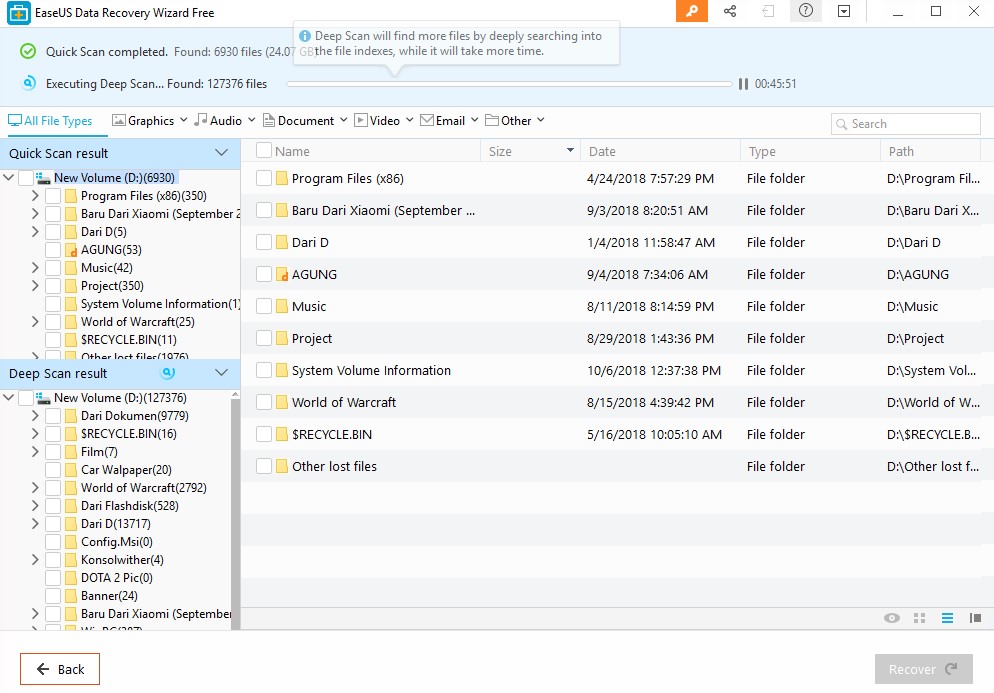Collapse the Quick Scan result panel
This screenshot has width=994, height=693.
pos(221,153)
